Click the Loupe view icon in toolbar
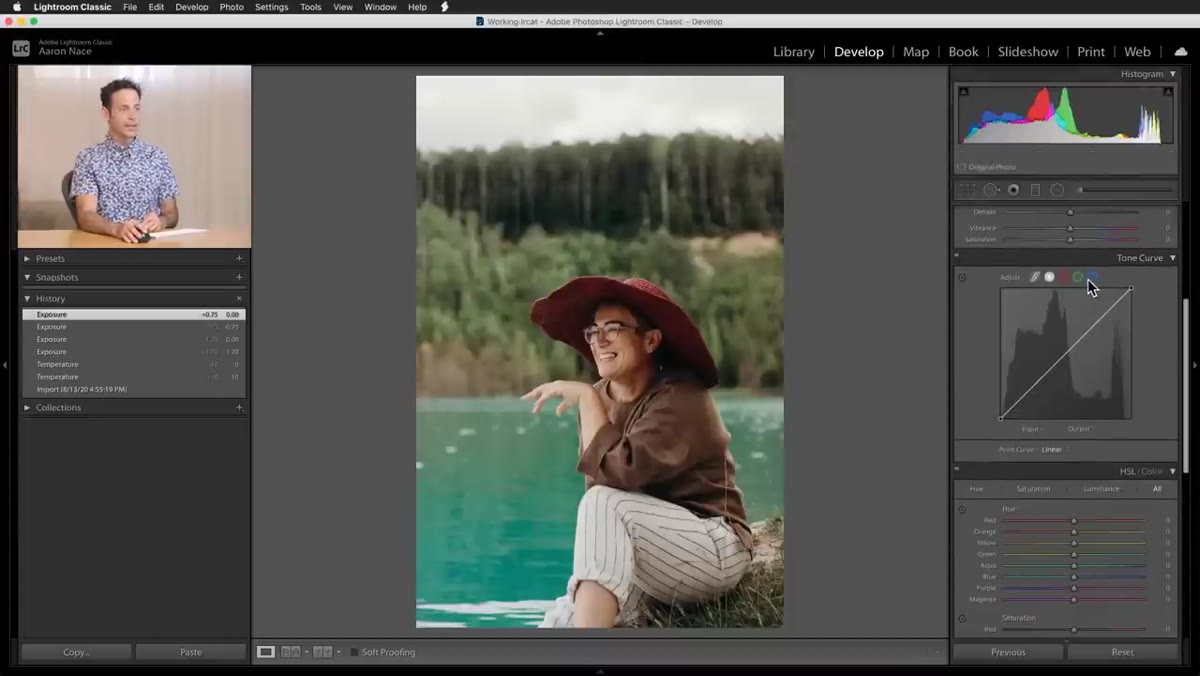The width and height of the screenshot is (1200, 676). click(265, 652)
